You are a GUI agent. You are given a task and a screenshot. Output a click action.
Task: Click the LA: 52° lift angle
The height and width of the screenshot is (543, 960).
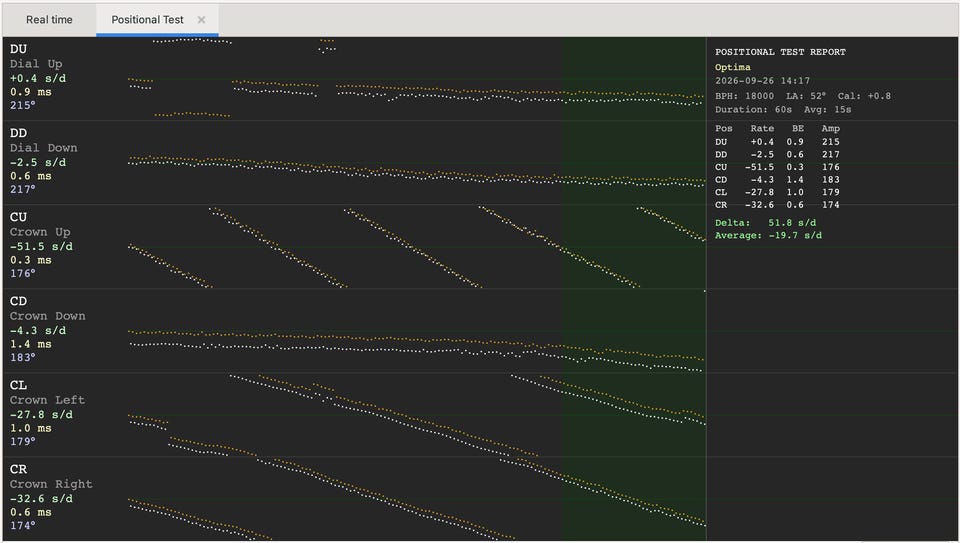pyautogui.click(x=806, y=96)
